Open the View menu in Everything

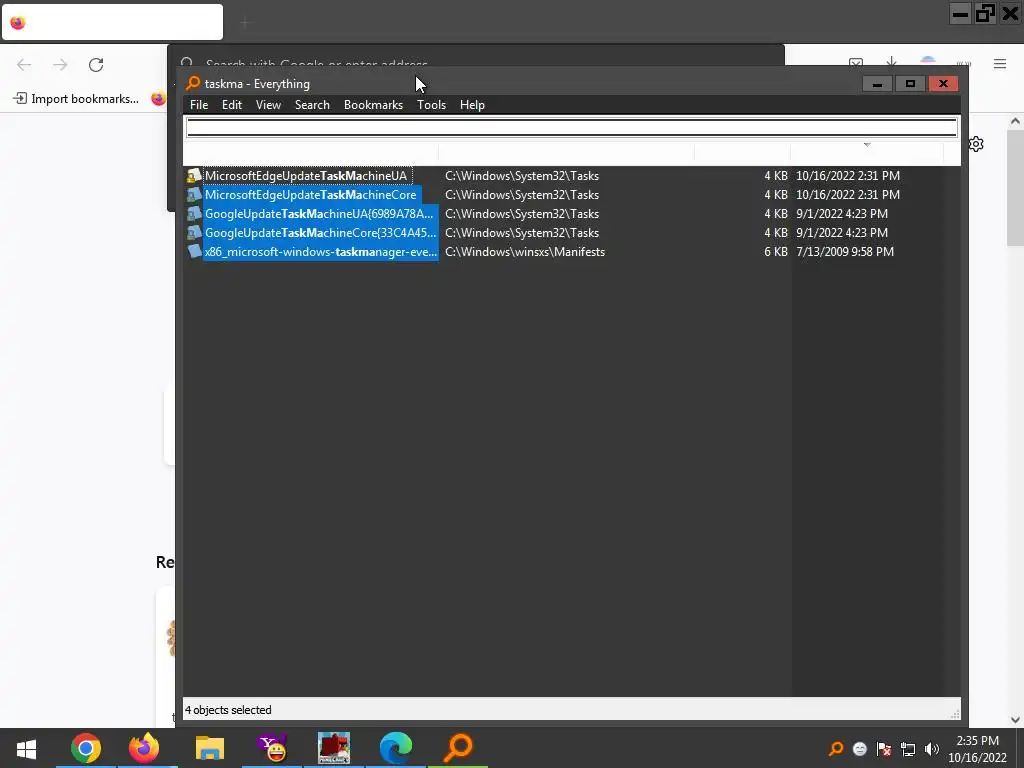pyautogui.click(x=268, y=104)
